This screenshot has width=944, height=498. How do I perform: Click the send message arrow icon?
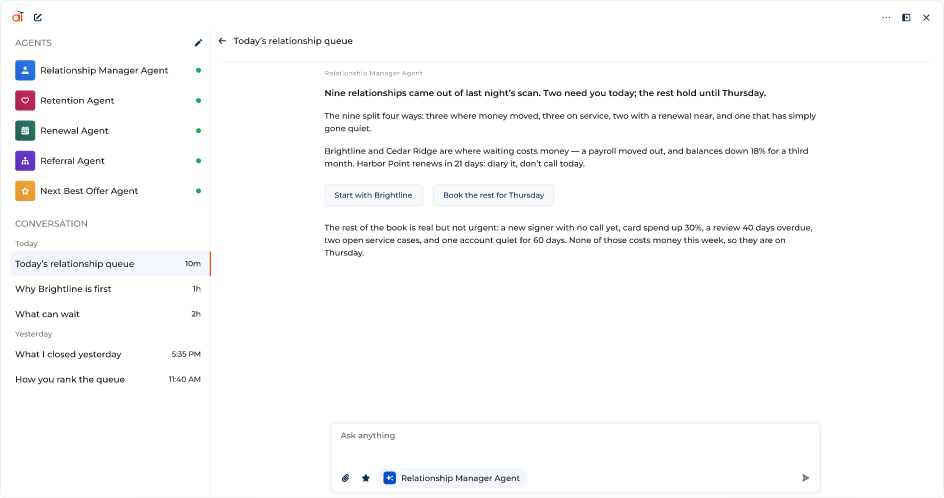pos(805,478)
